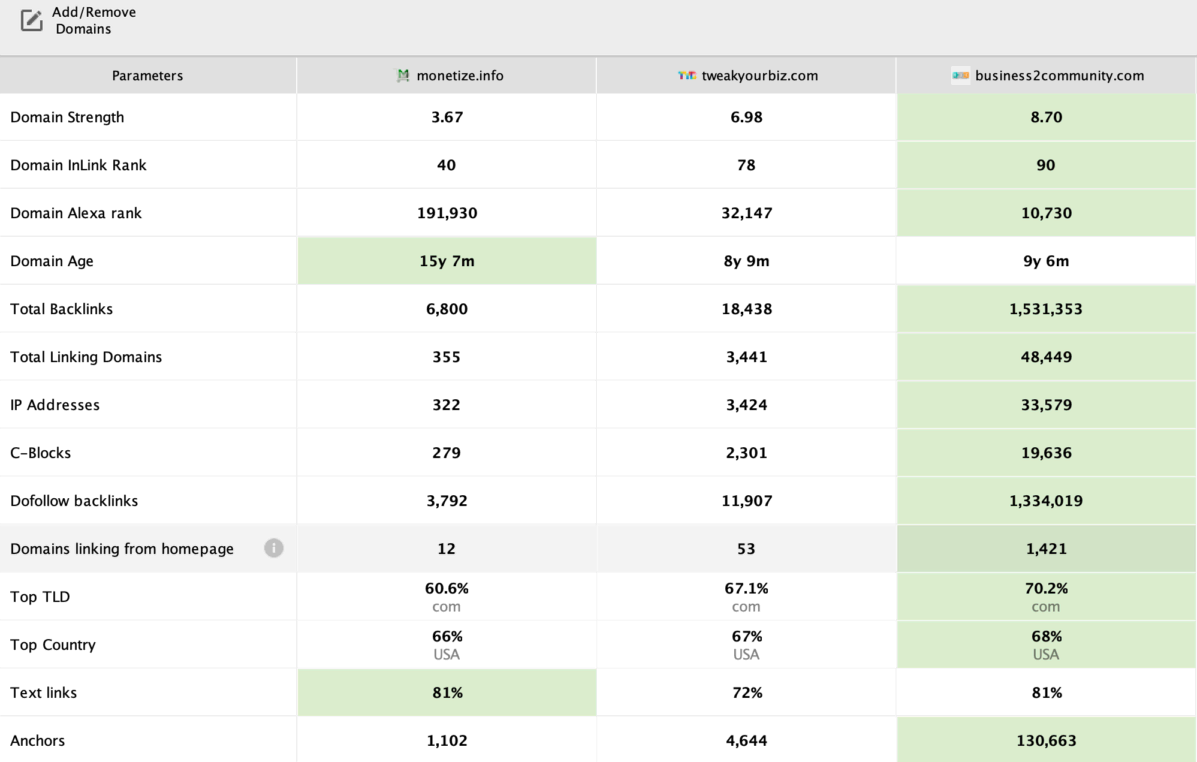Select Alexa rank value 32,147
Viewport: 1197px width, 762px height.
[x=747, y=214]
